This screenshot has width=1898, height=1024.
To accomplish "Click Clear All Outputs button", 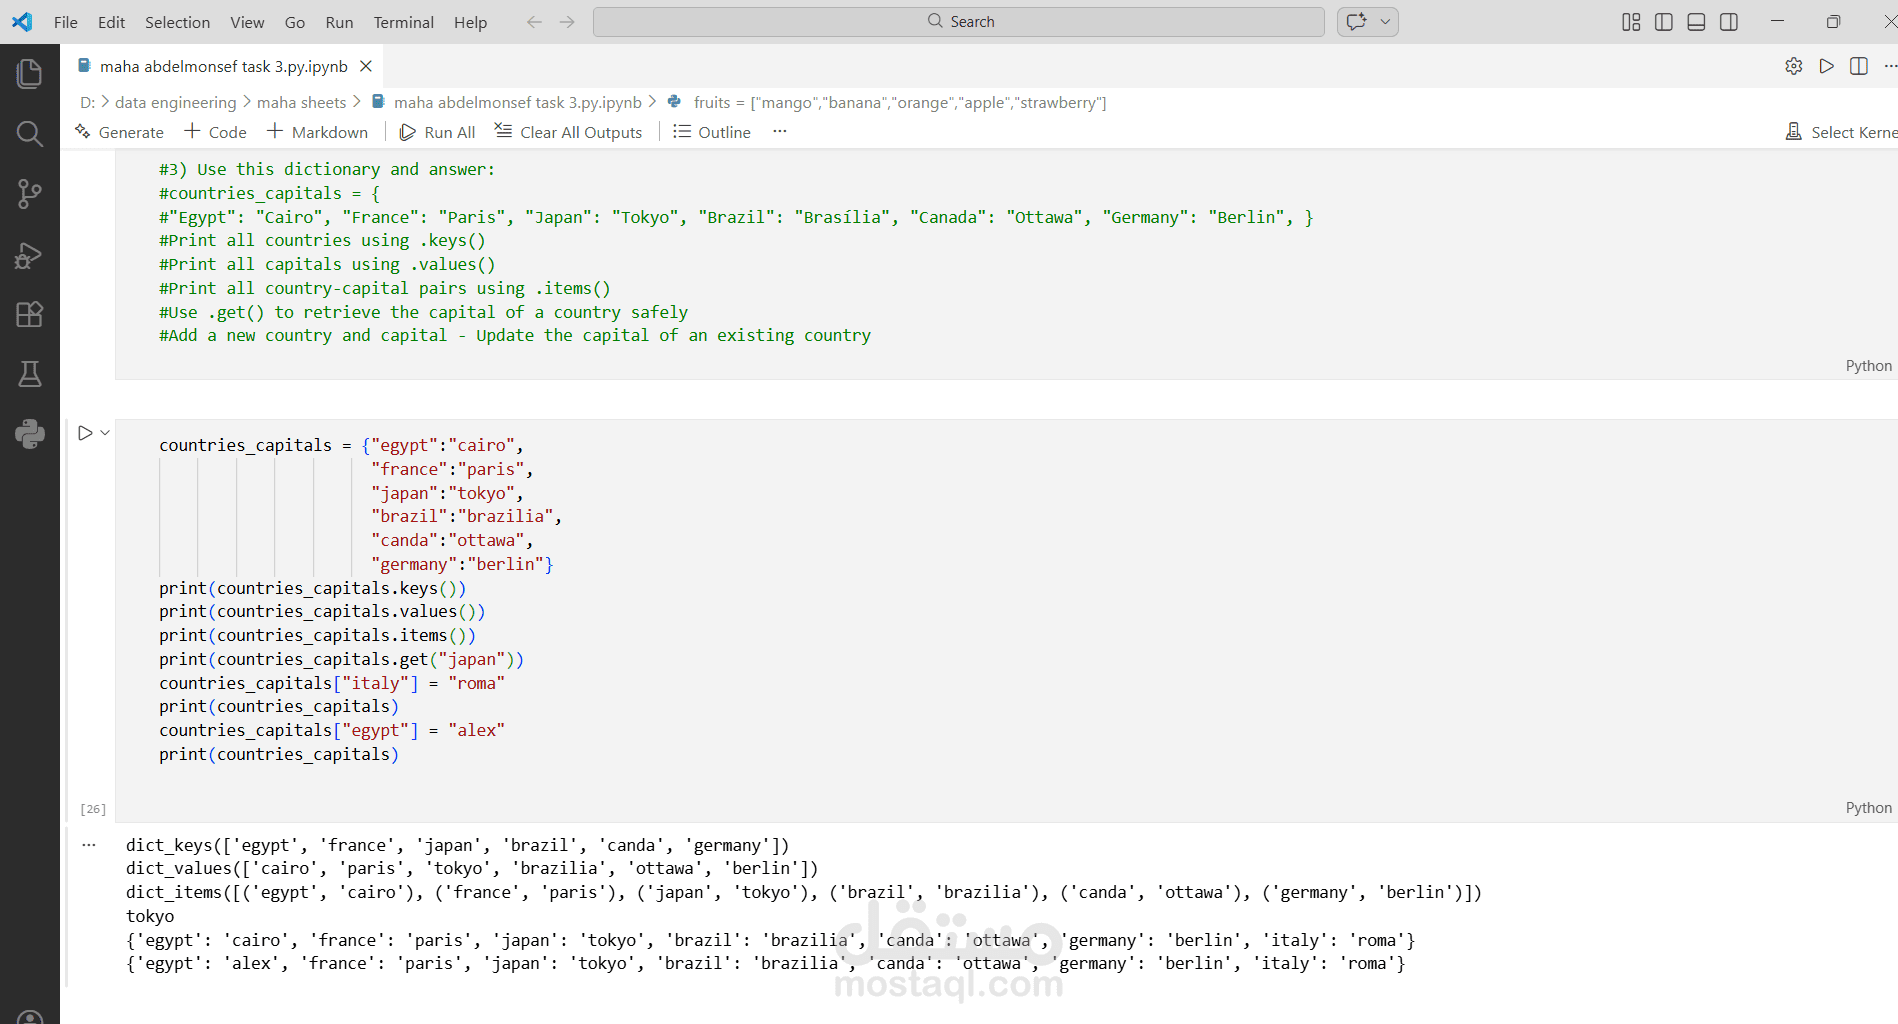I will [569, 132].
